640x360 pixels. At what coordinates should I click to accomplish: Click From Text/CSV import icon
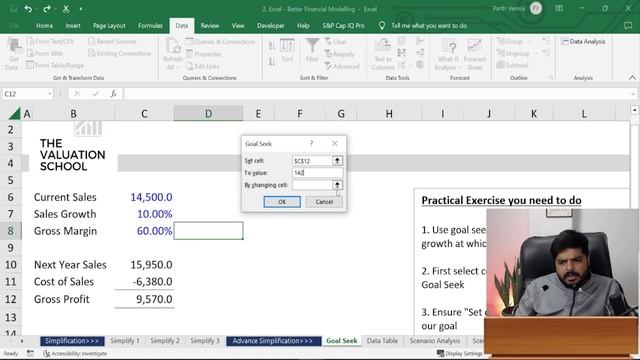tap(51, 41)
